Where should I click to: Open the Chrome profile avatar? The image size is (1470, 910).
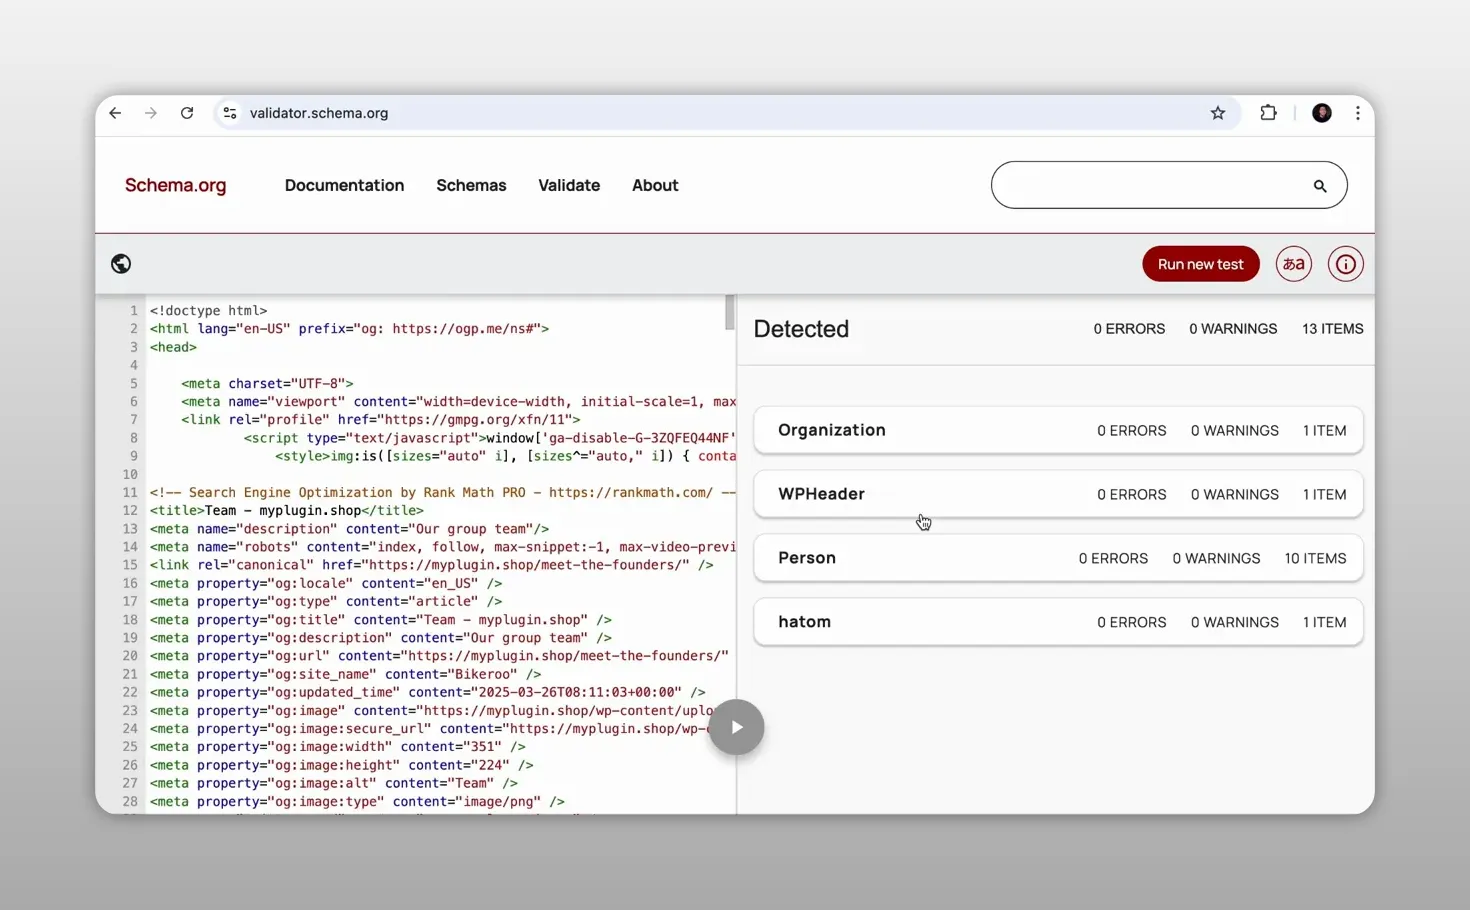coord(1322,113)
